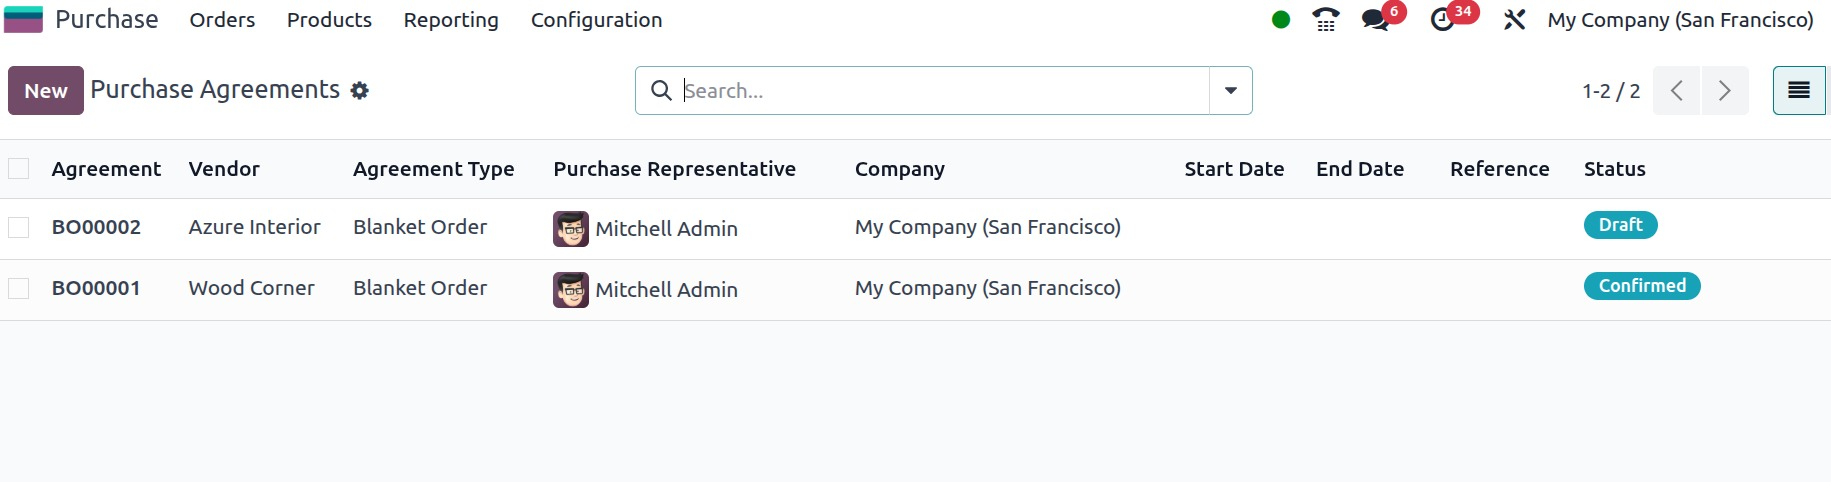Click into the Search field
The image size is (1831, 482).
point(940,91)
